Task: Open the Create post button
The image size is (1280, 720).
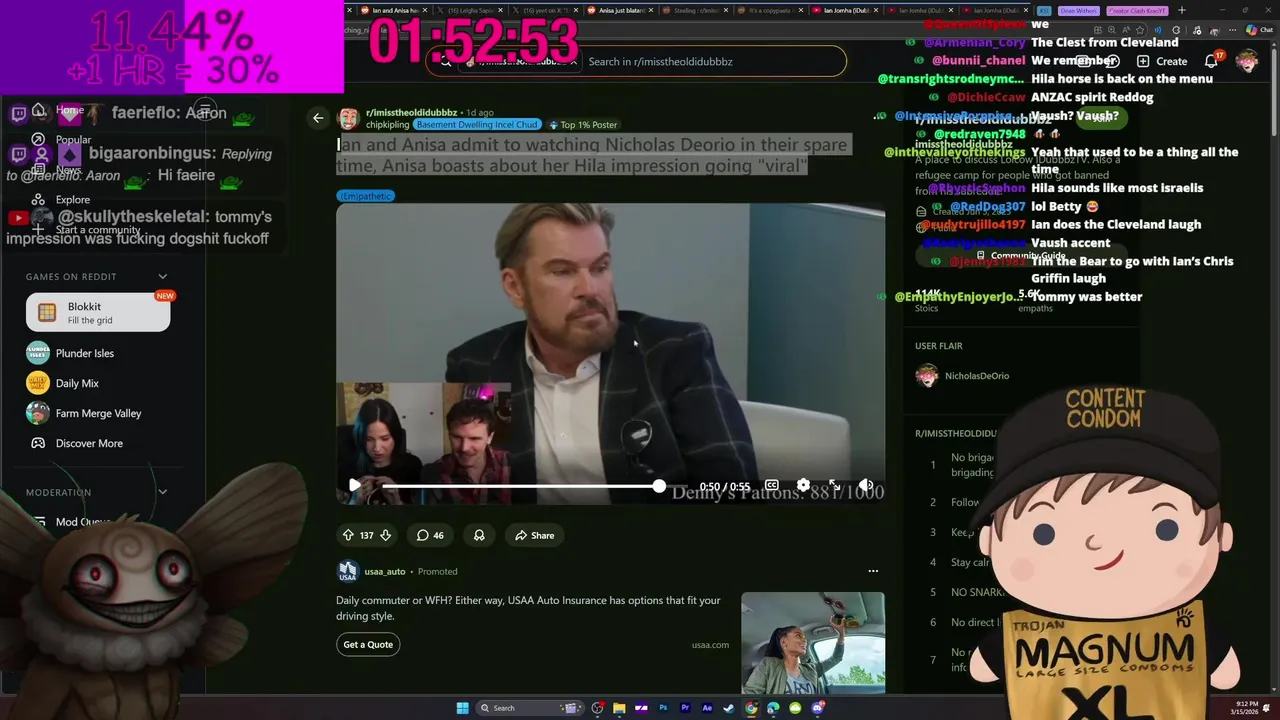Action: click(x=1161, y=61)
